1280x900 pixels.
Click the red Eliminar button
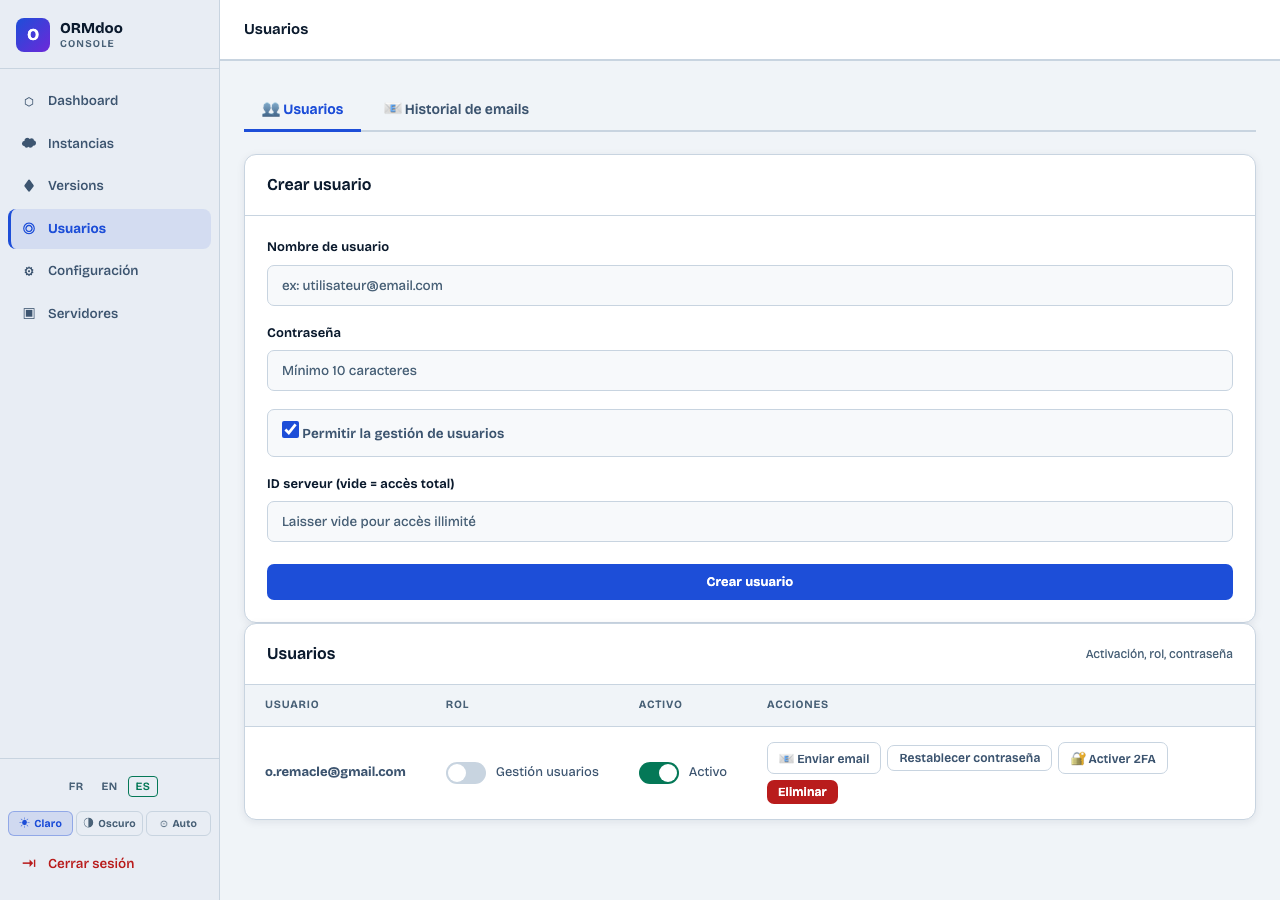click(802, 792)
